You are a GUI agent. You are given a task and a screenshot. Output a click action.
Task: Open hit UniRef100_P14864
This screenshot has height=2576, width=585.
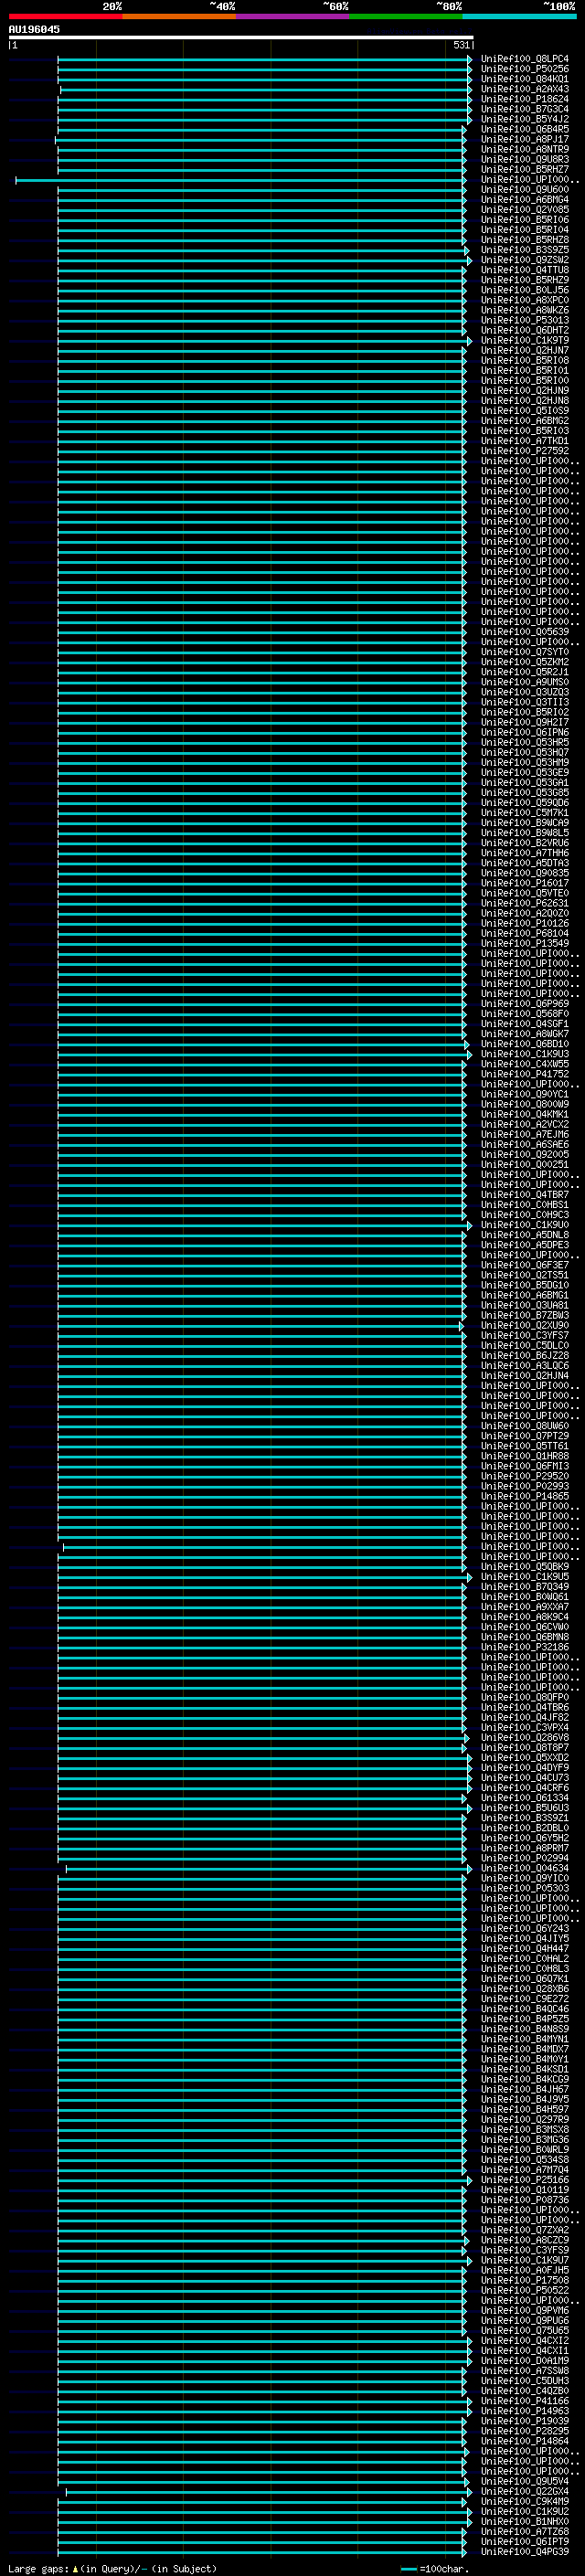point(525,2441)
